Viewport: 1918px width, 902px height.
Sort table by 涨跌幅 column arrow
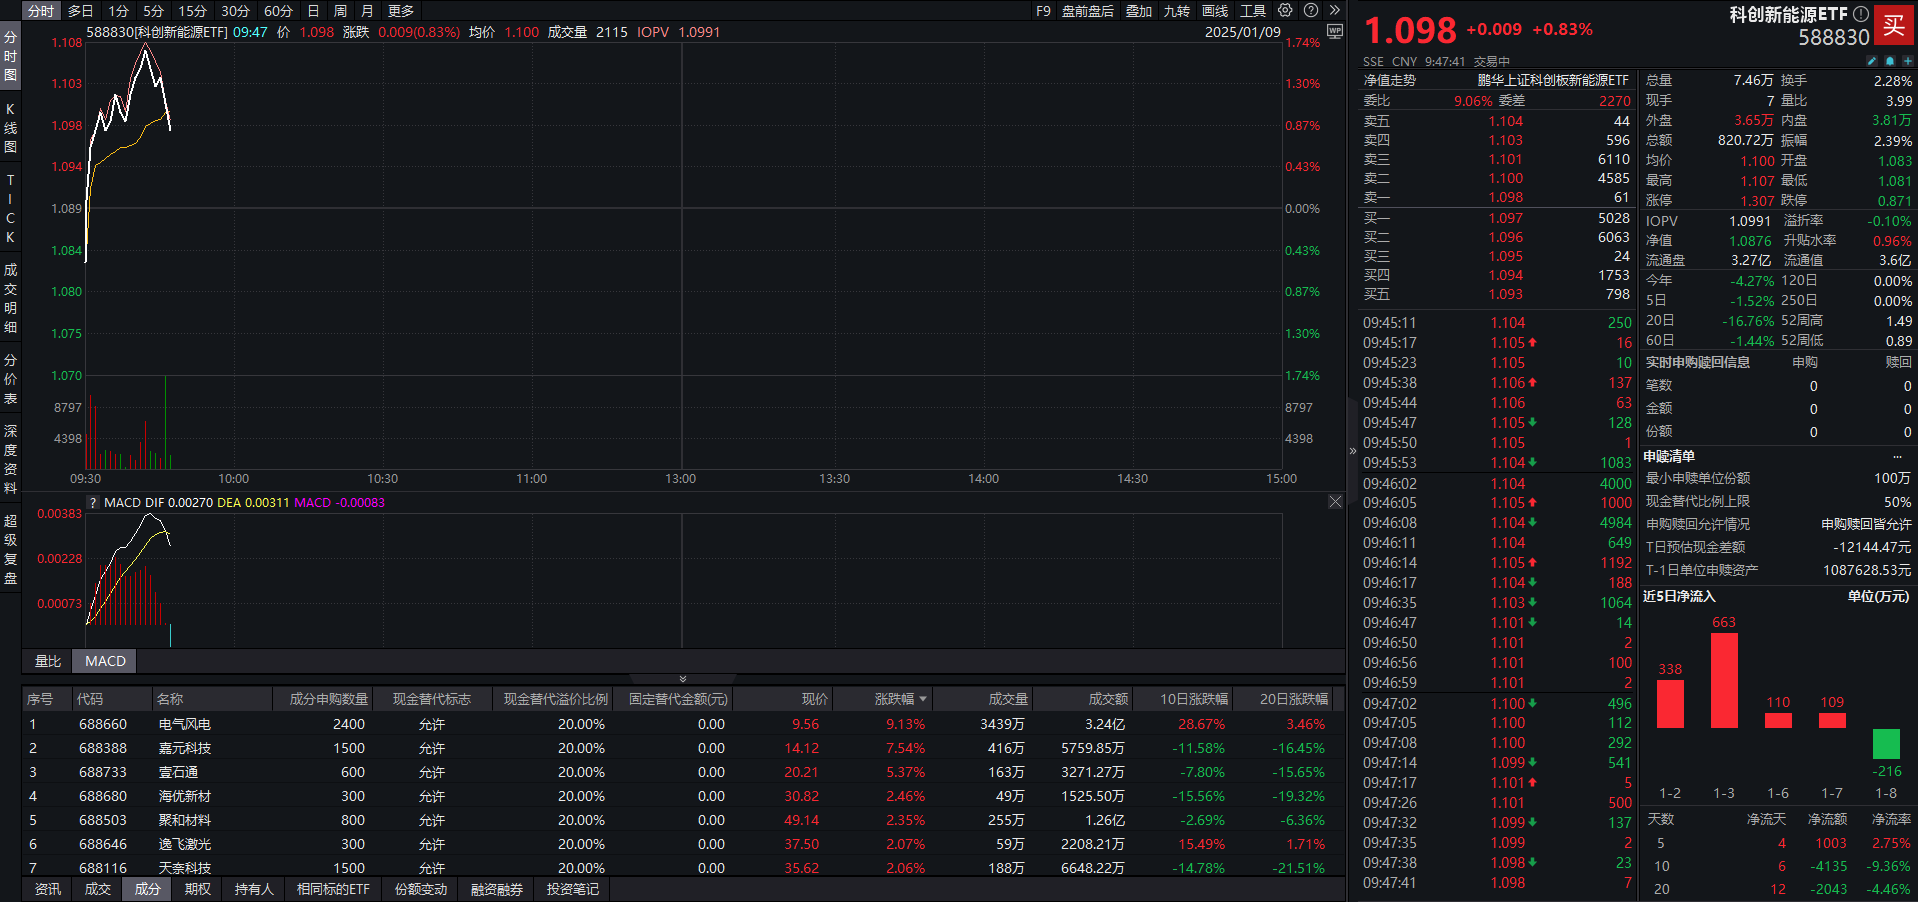click(923, 699)
